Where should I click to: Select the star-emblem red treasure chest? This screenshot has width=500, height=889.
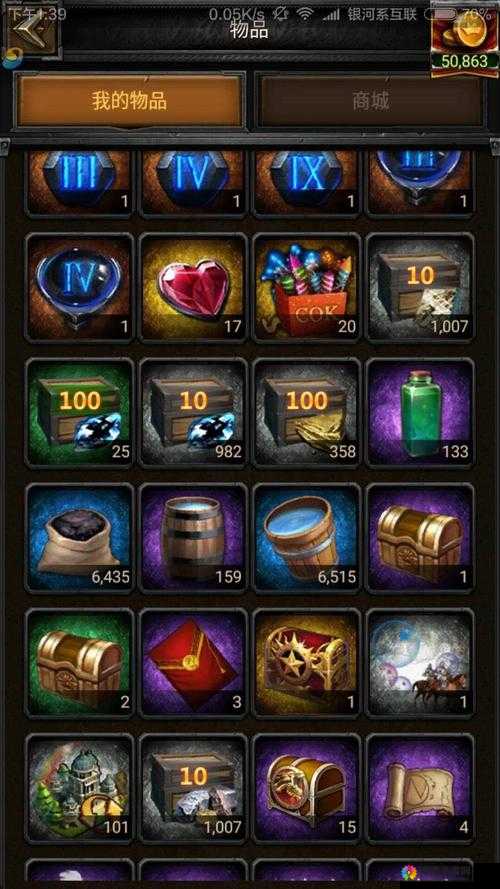307,662
